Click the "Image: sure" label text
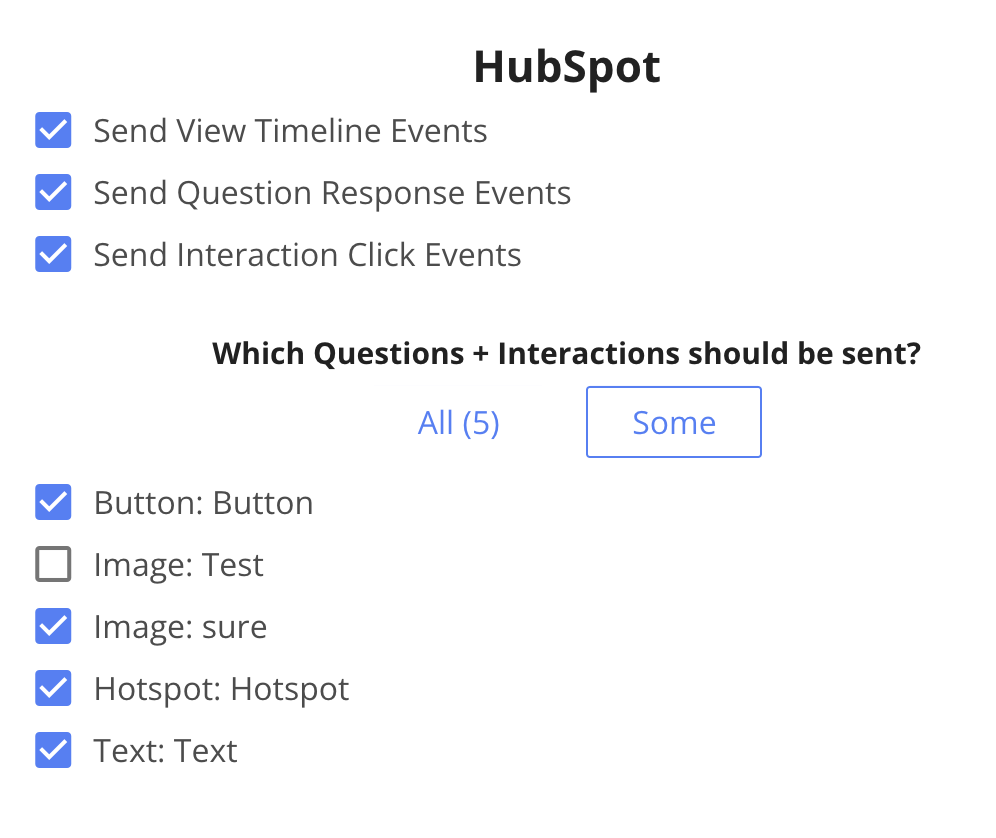Viewport: 996px width, 838px height. click(x=180, y=627)
